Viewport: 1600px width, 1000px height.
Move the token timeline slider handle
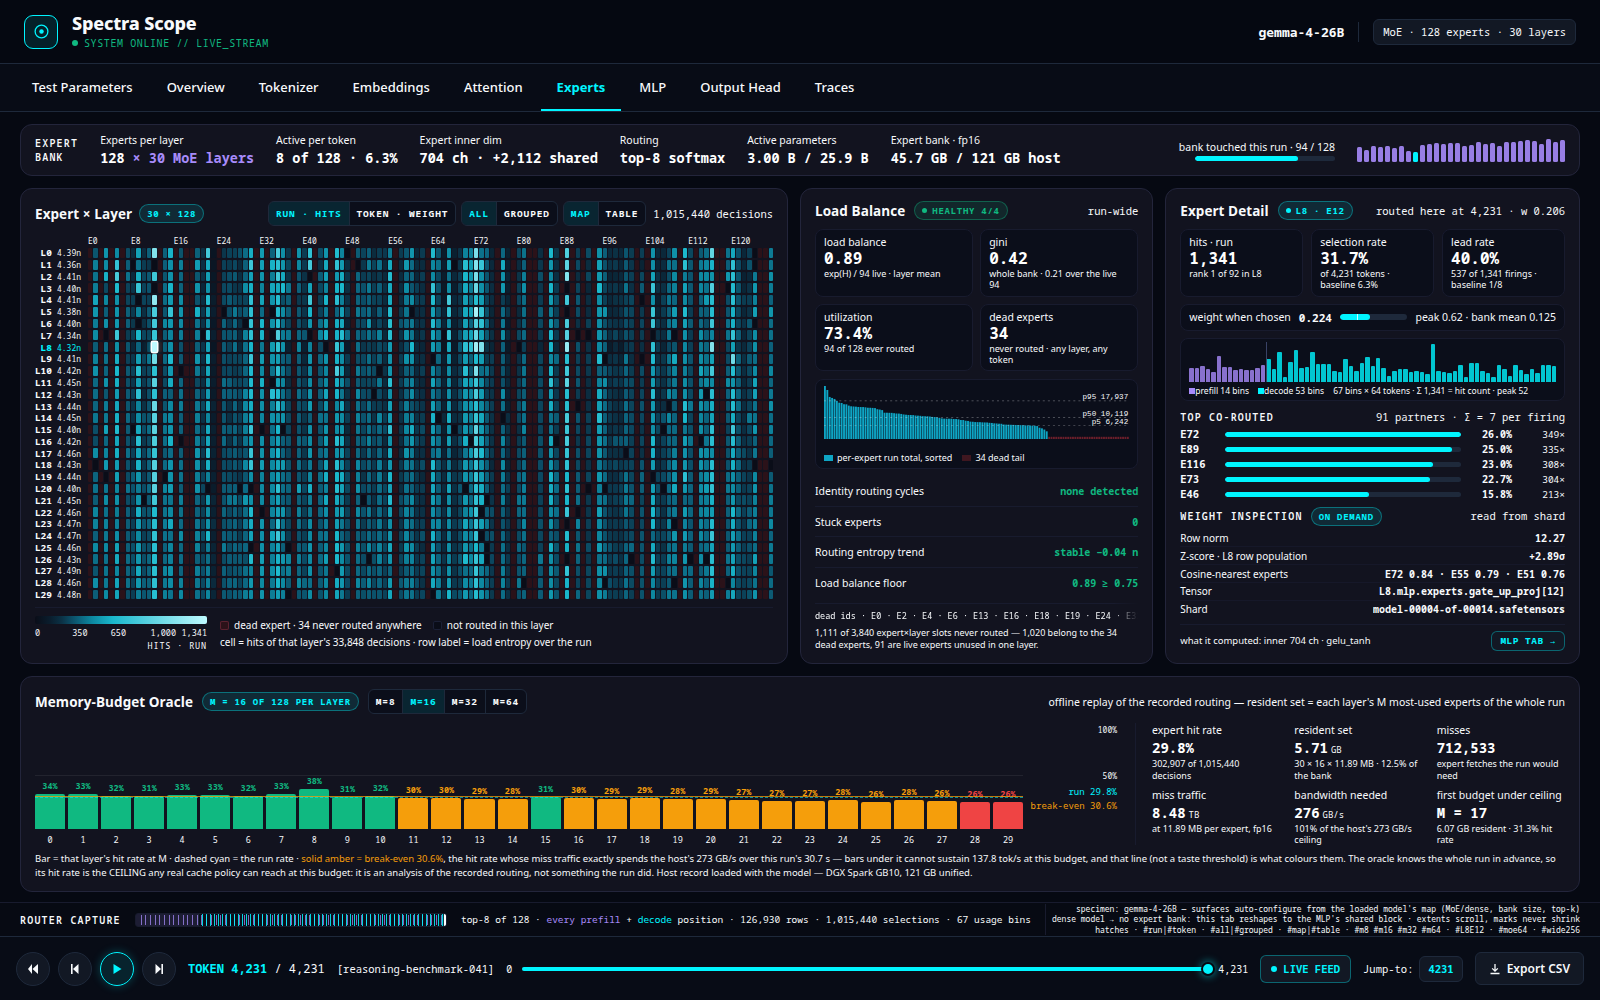click(x=1208, y=969)
